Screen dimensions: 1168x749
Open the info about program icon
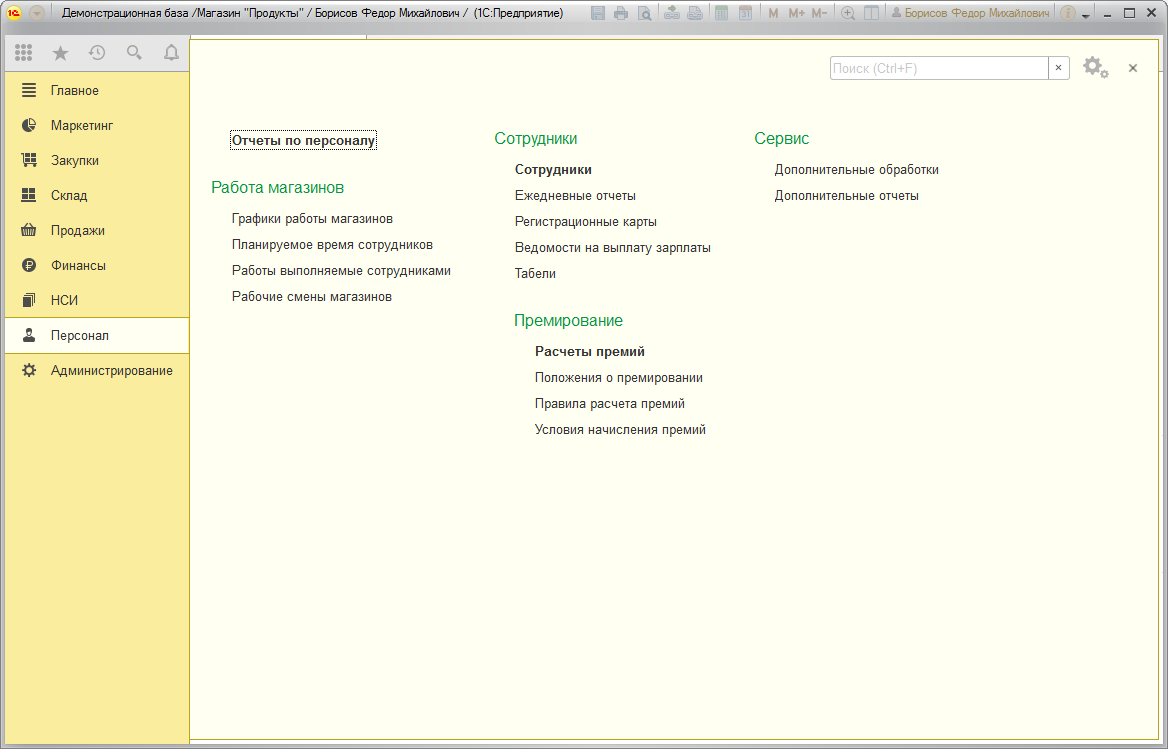(1067, 13)
